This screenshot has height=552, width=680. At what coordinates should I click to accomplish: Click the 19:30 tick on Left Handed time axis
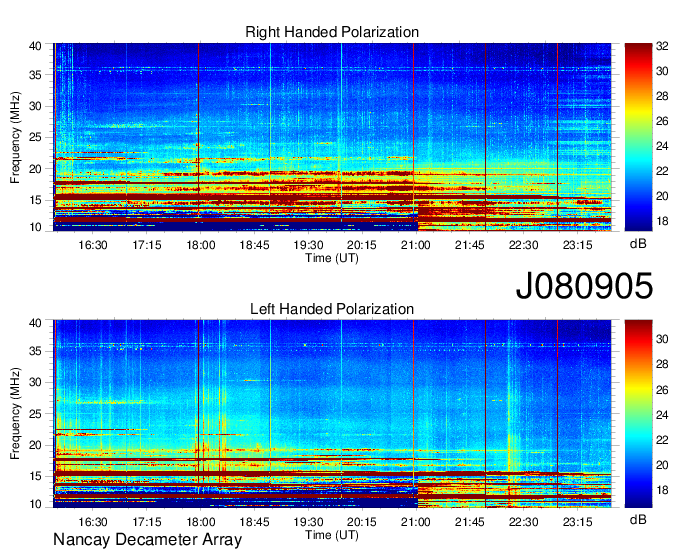[x=308, y=522]
